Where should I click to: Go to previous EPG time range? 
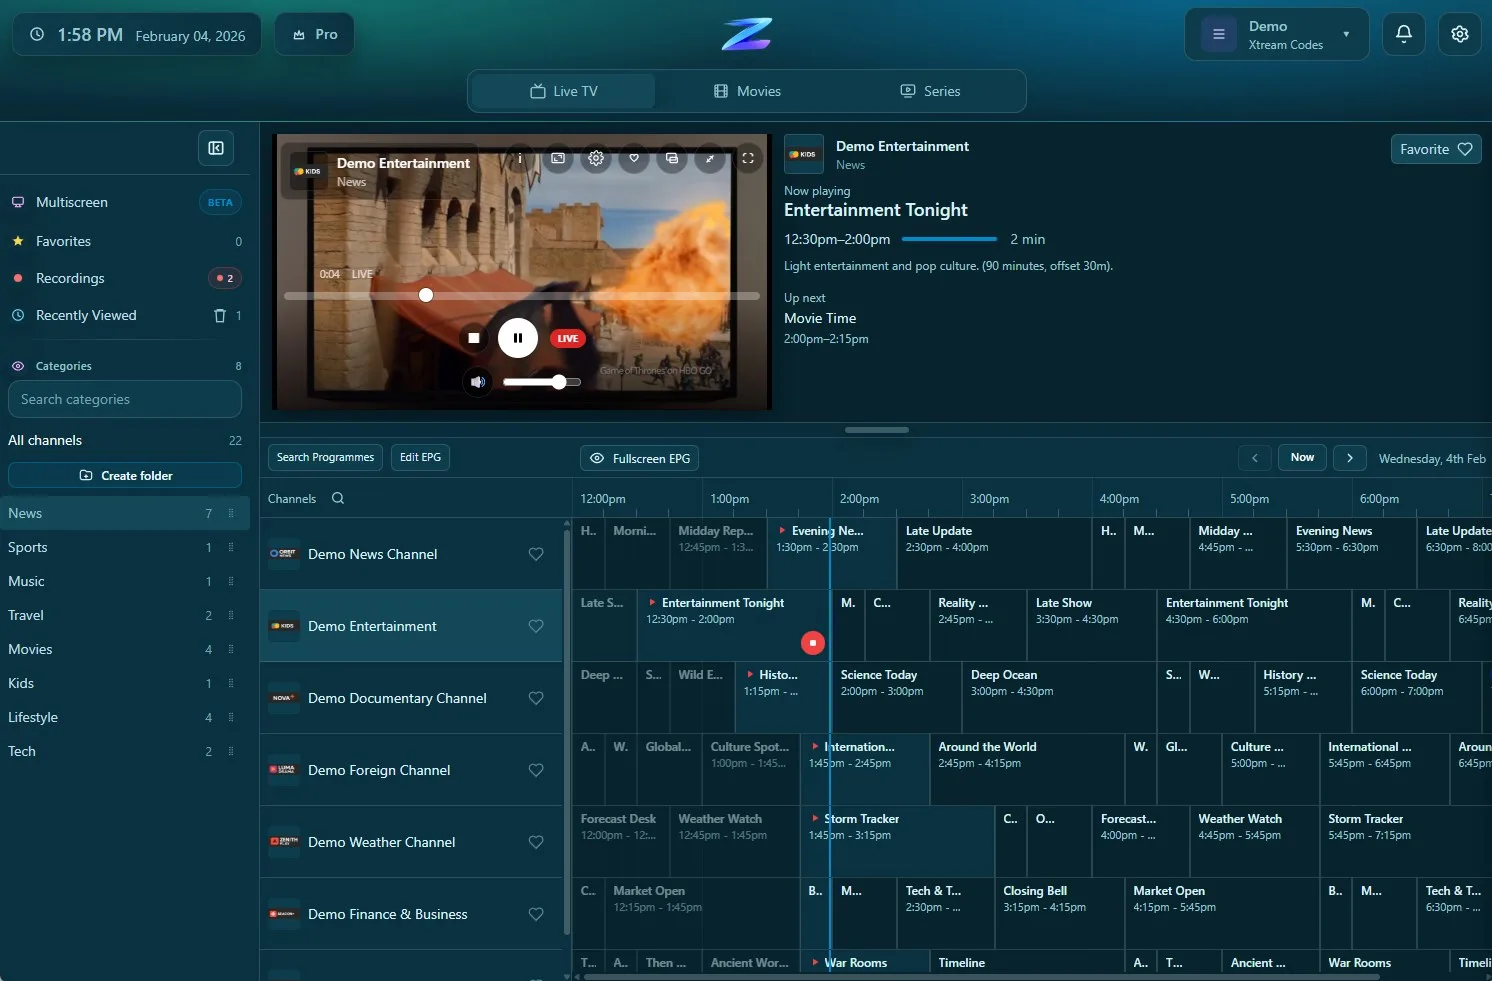tap(1255, 458)
